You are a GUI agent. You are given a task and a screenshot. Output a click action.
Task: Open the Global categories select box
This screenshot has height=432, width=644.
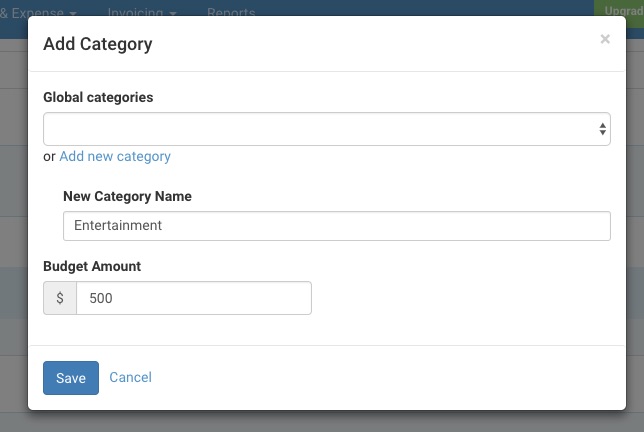[x=327, y=129]
